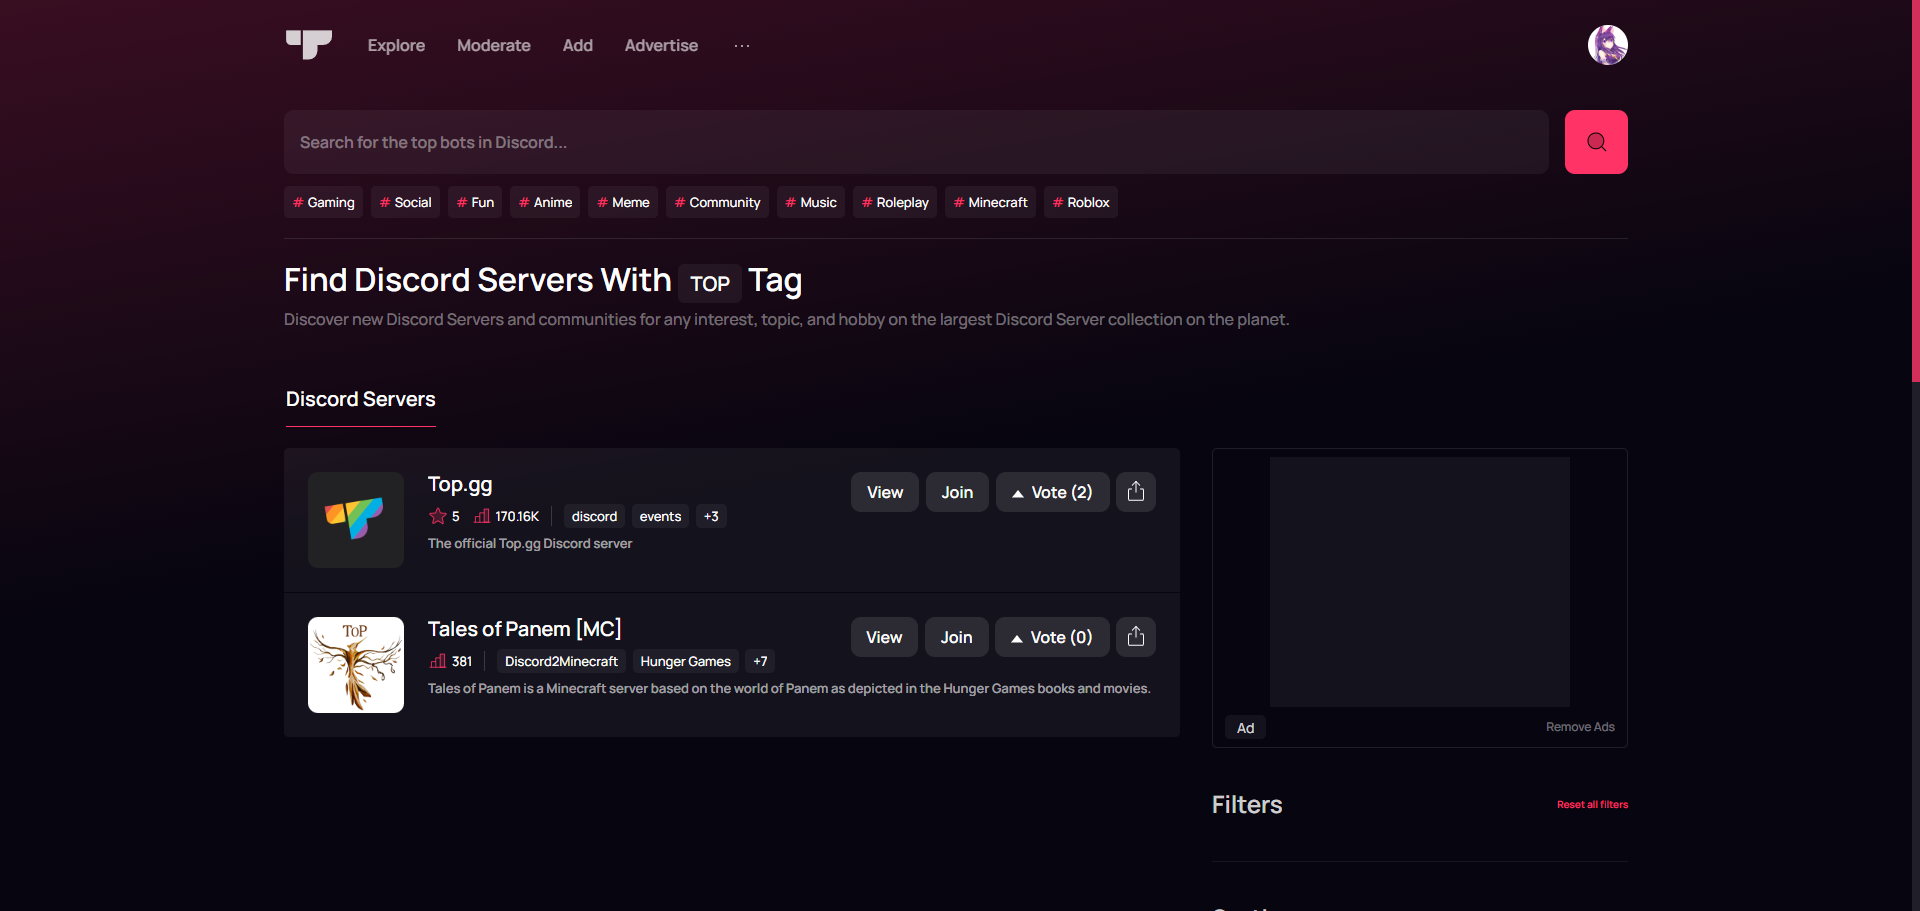Open the three-dots more menu in navbar
Image resolution: width=1920 pixels, height=911 pixels.
(x=742, y=46)
